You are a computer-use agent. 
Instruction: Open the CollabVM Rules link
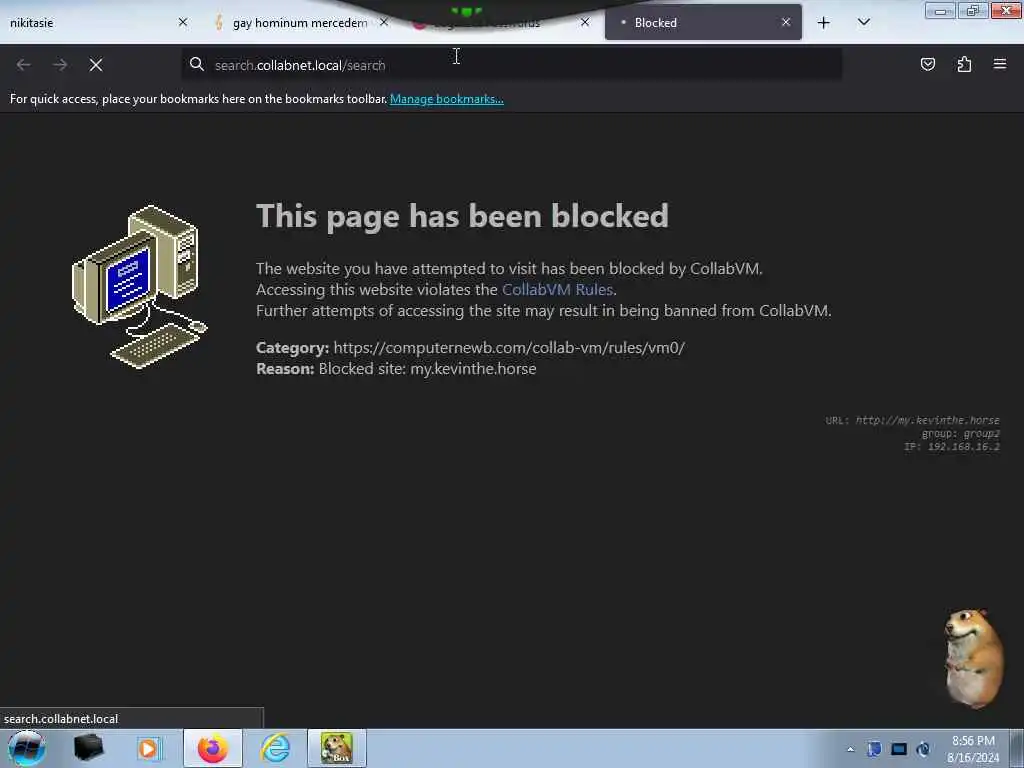[557, 289]
